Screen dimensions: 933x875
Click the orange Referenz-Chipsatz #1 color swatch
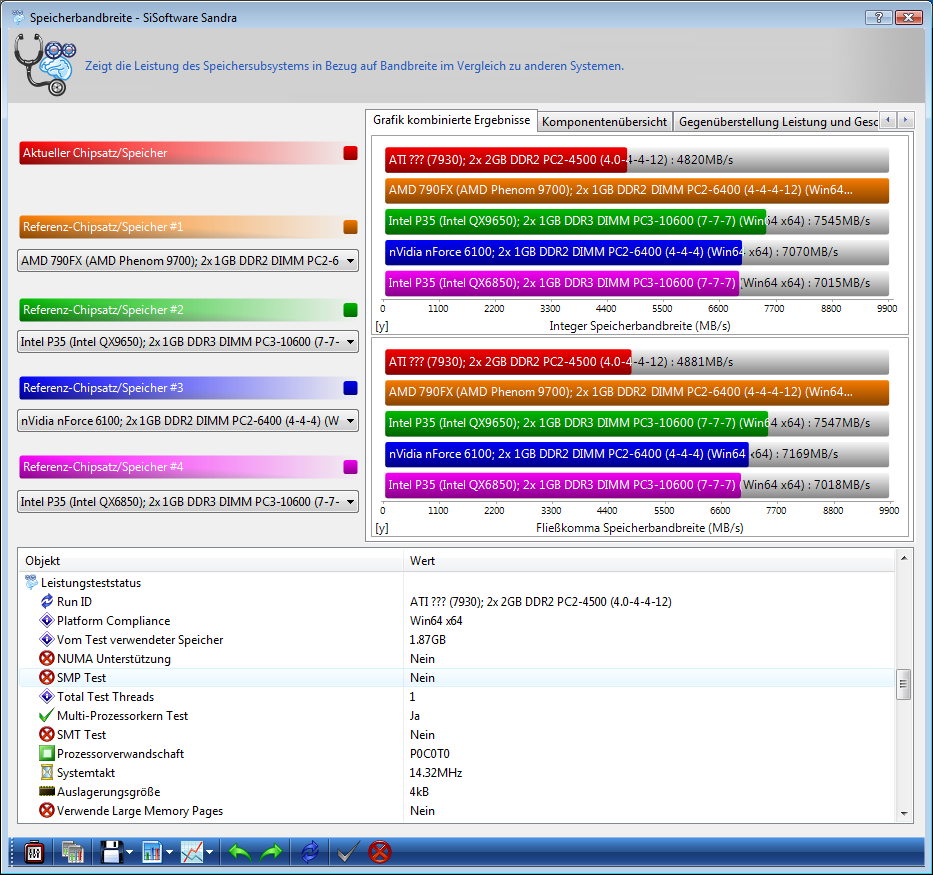(350, 227)
